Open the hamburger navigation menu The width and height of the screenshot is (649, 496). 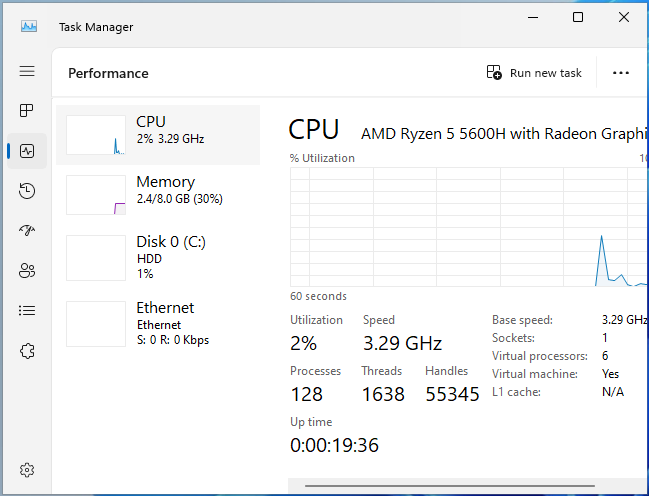coord(27,71)
